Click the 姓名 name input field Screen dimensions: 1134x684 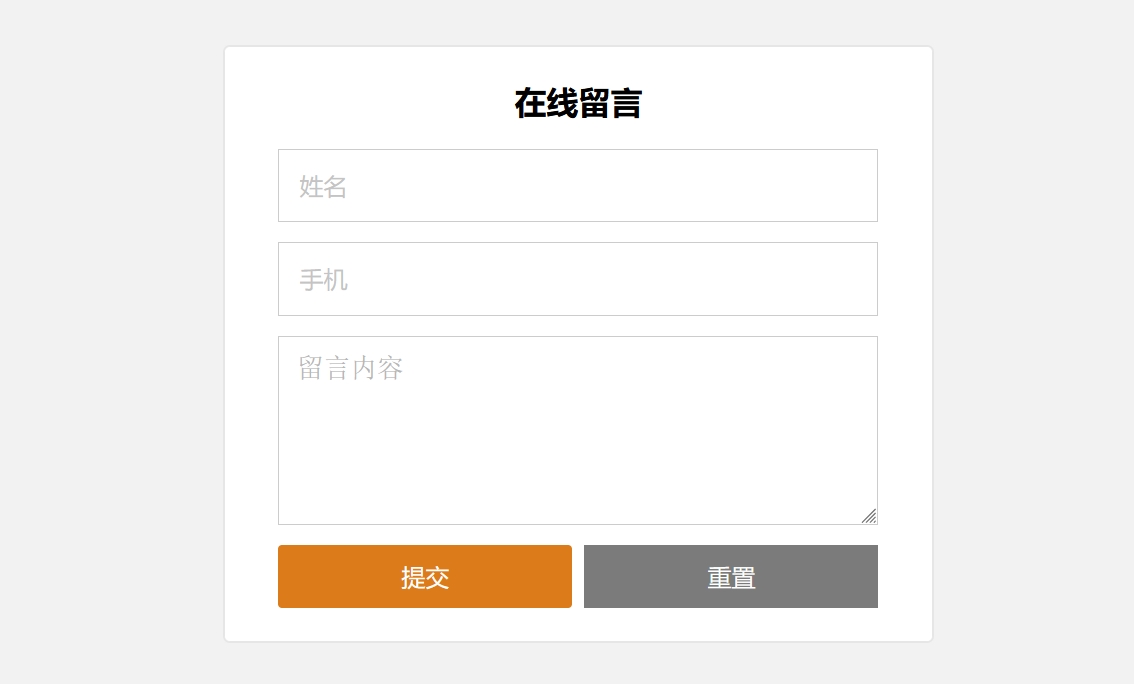point(577,186)
